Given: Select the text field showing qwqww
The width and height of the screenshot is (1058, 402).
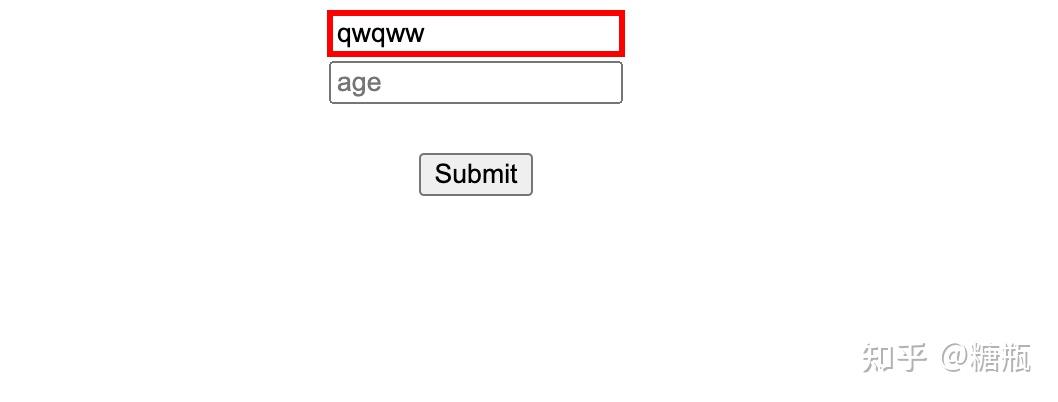Looking at the screenshot, I should tap(476, 34).
